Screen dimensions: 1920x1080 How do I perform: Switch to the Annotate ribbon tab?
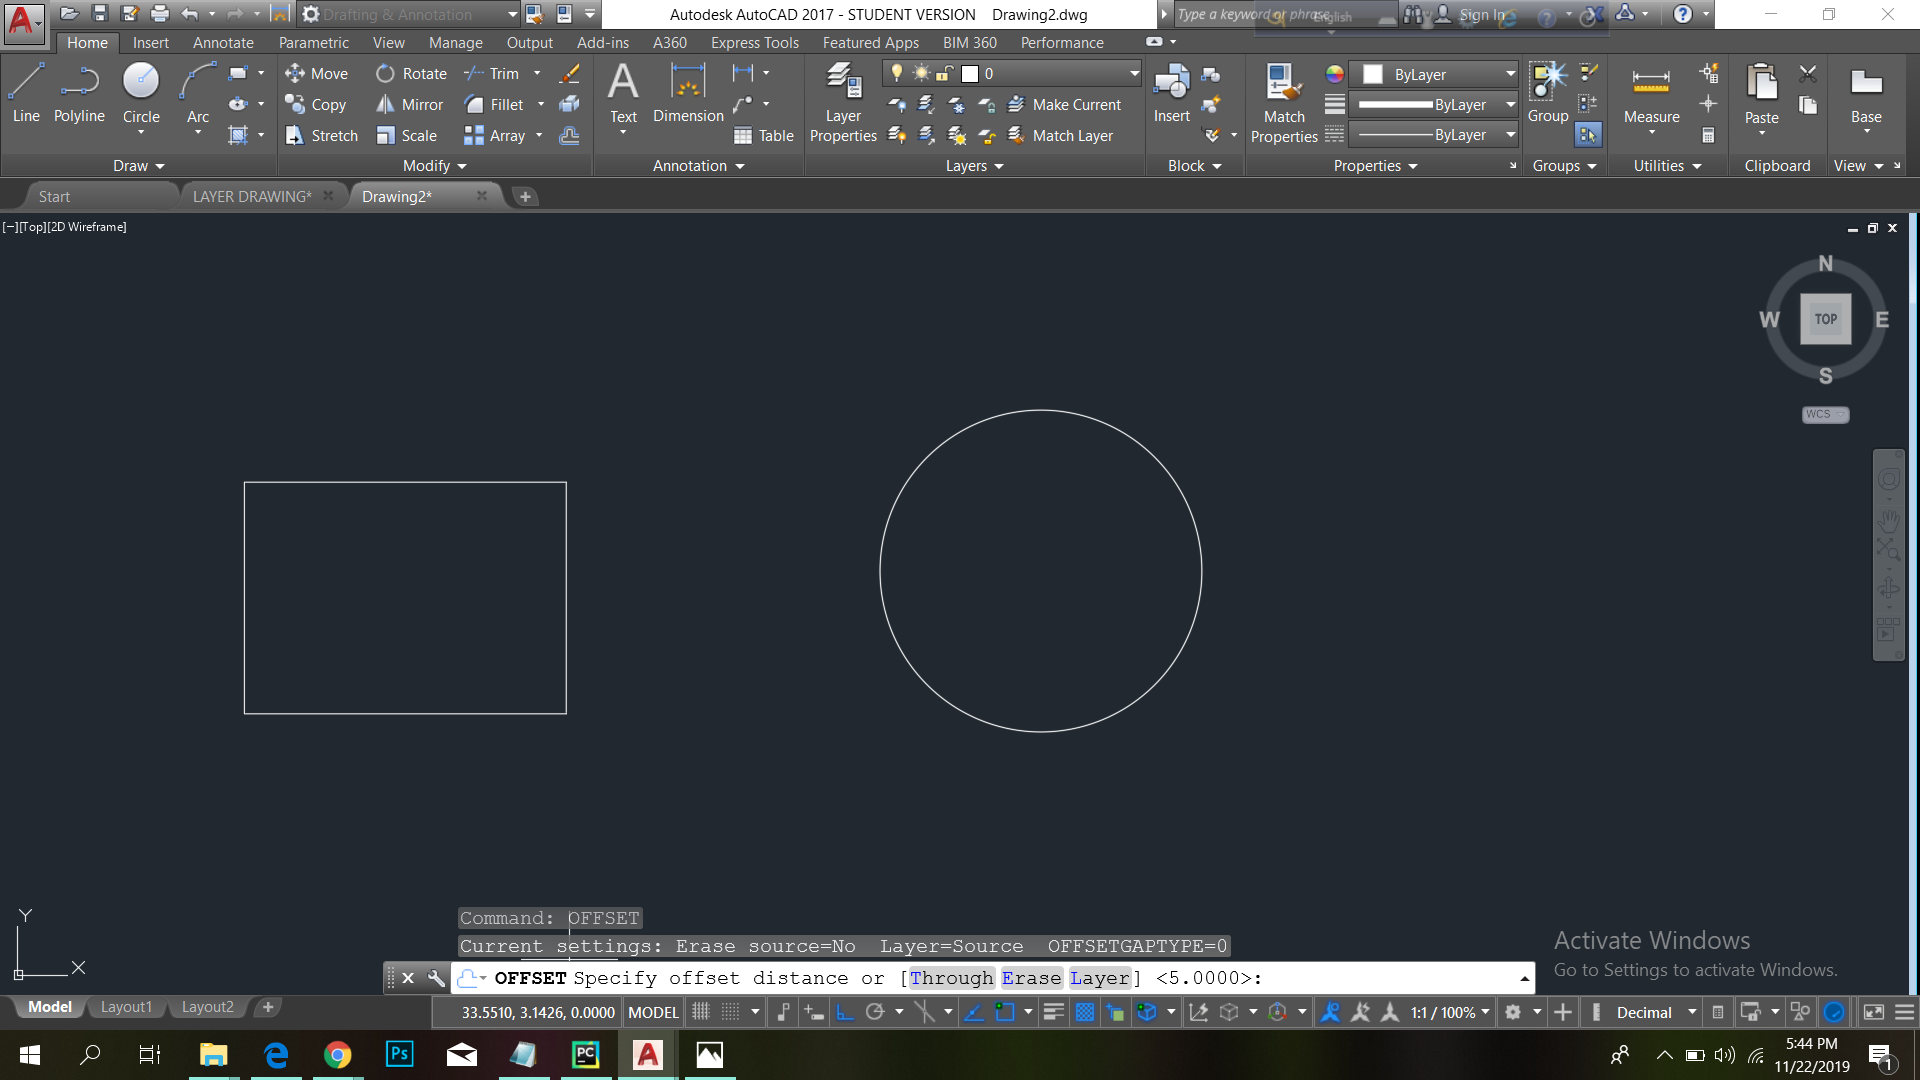pyautogui.click(x=223, y=42)
